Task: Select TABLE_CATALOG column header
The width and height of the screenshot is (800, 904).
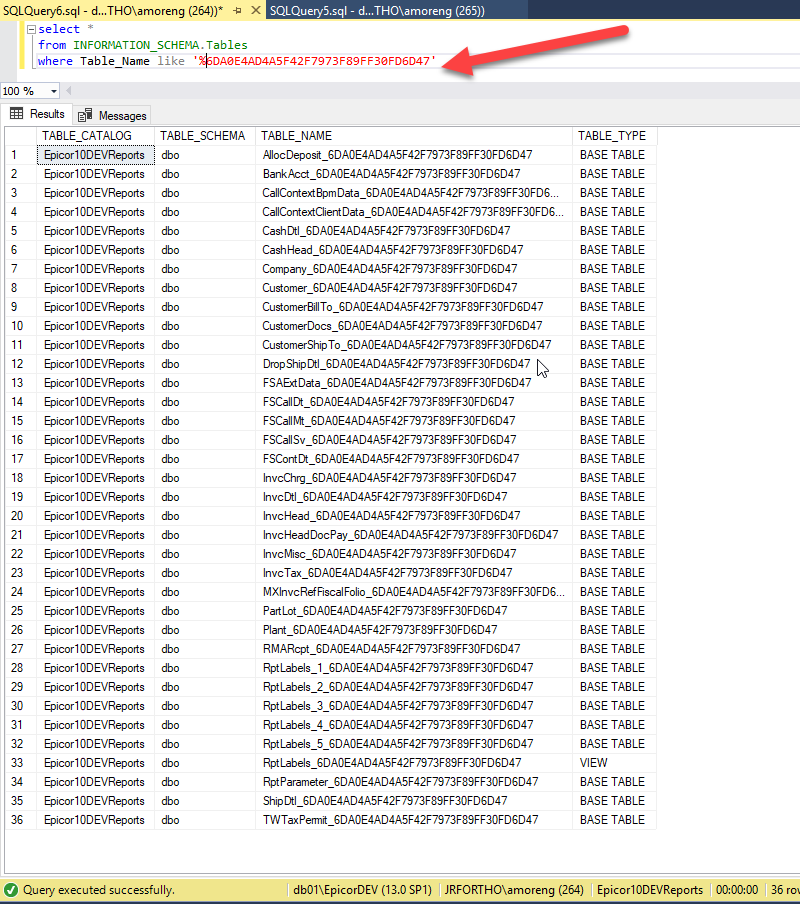Action: [96, 136]
